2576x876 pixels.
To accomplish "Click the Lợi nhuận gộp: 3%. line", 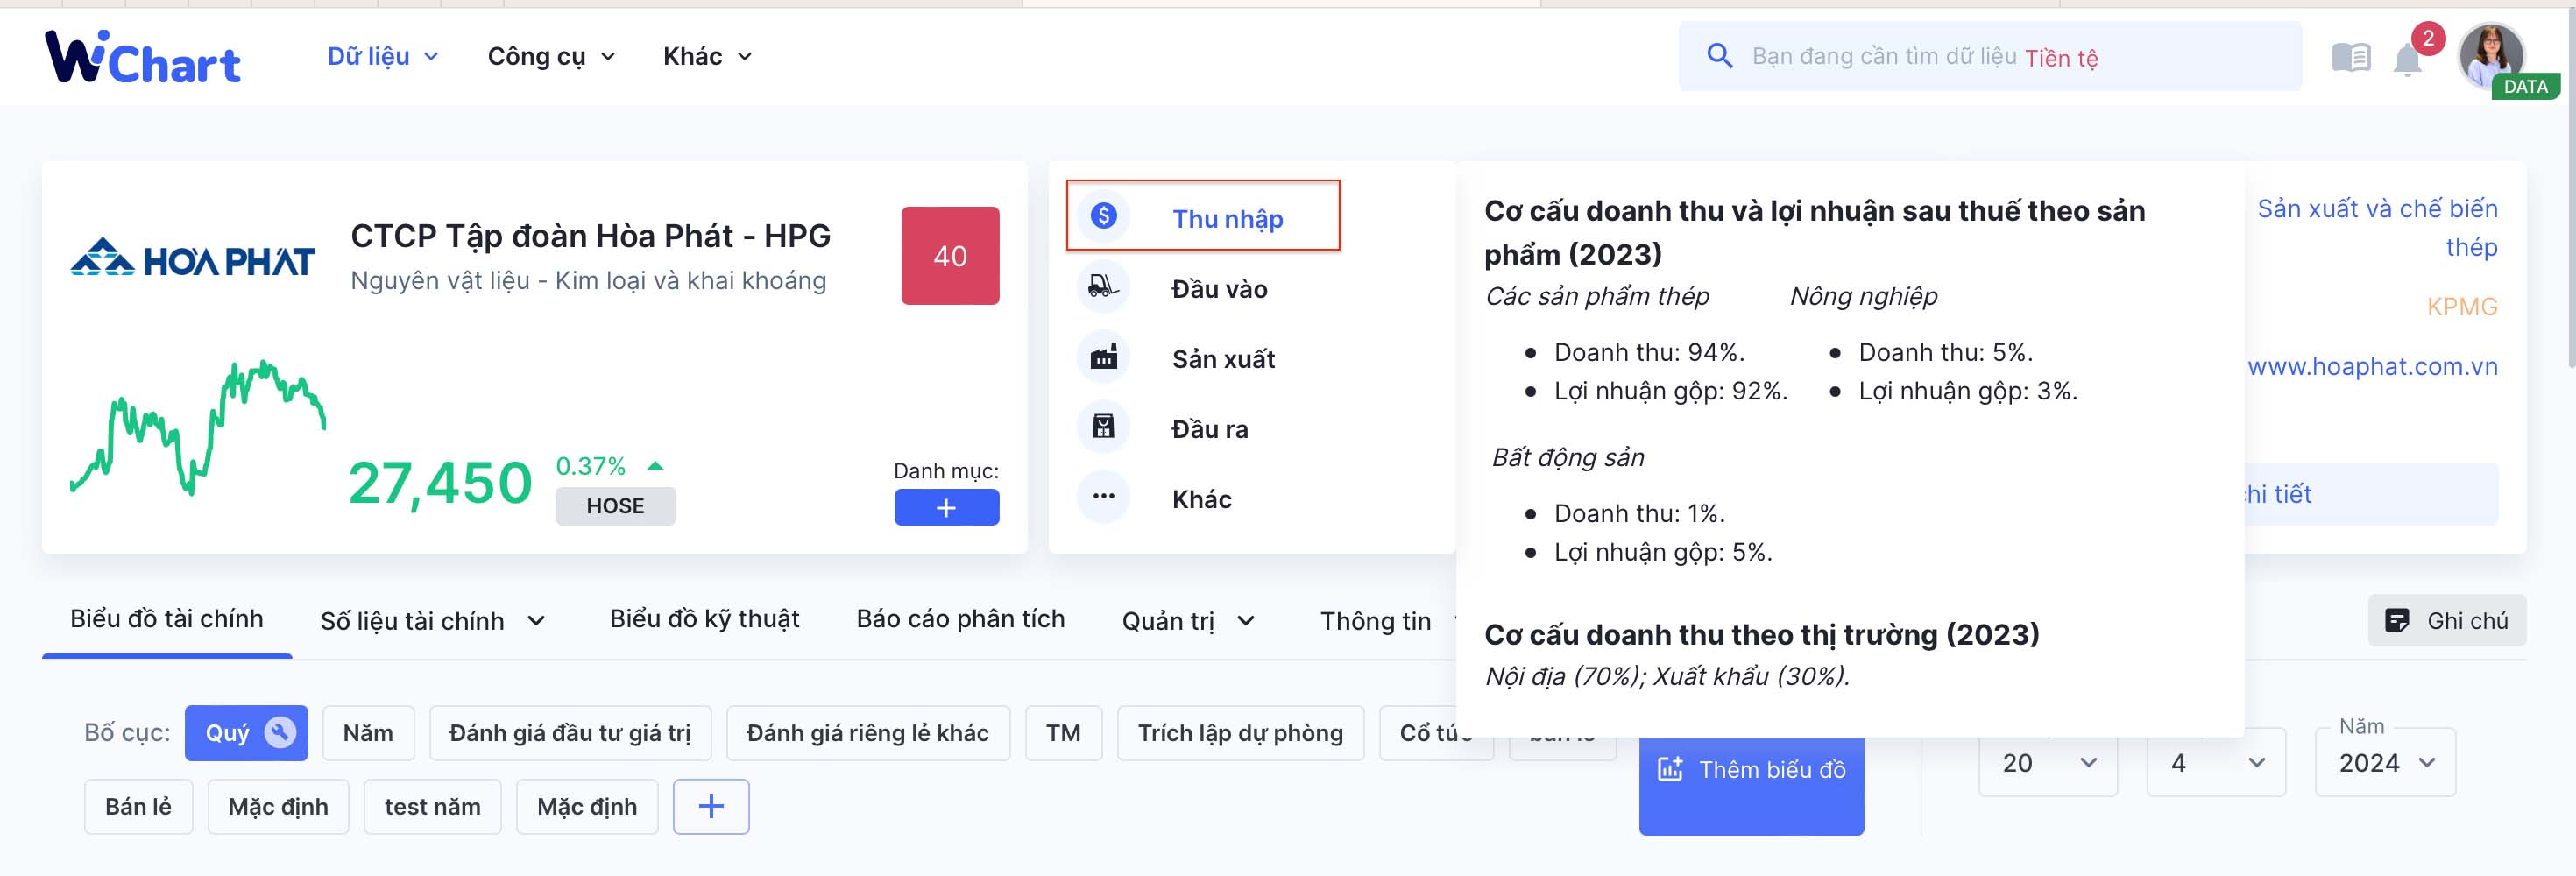I will click(1968, 391).
